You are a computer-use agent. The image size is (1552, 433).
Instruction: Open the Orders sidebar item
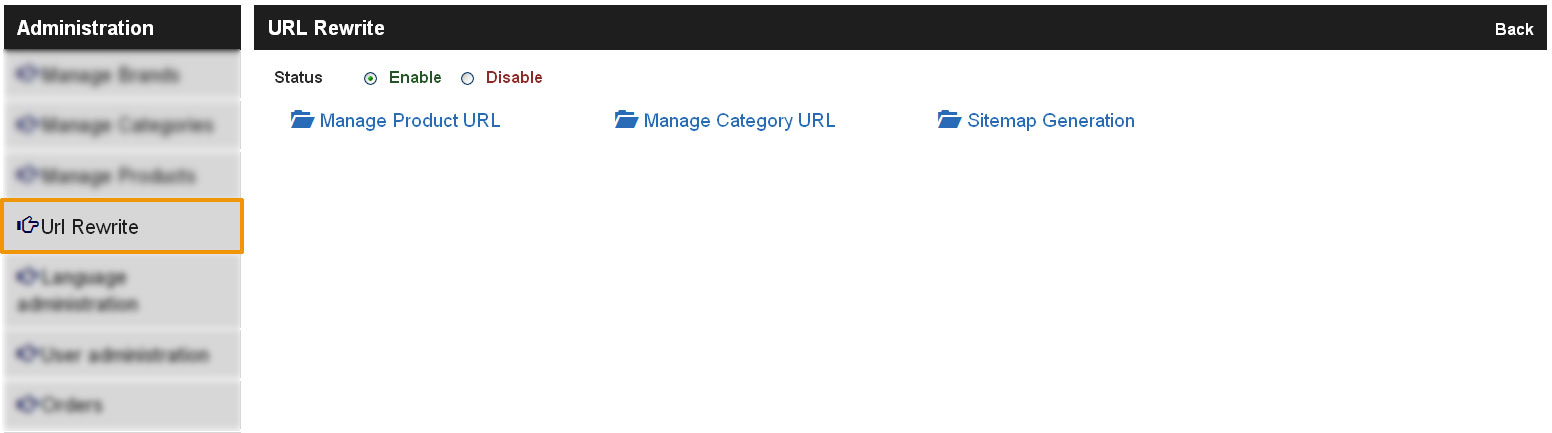(x=122, y=405)
